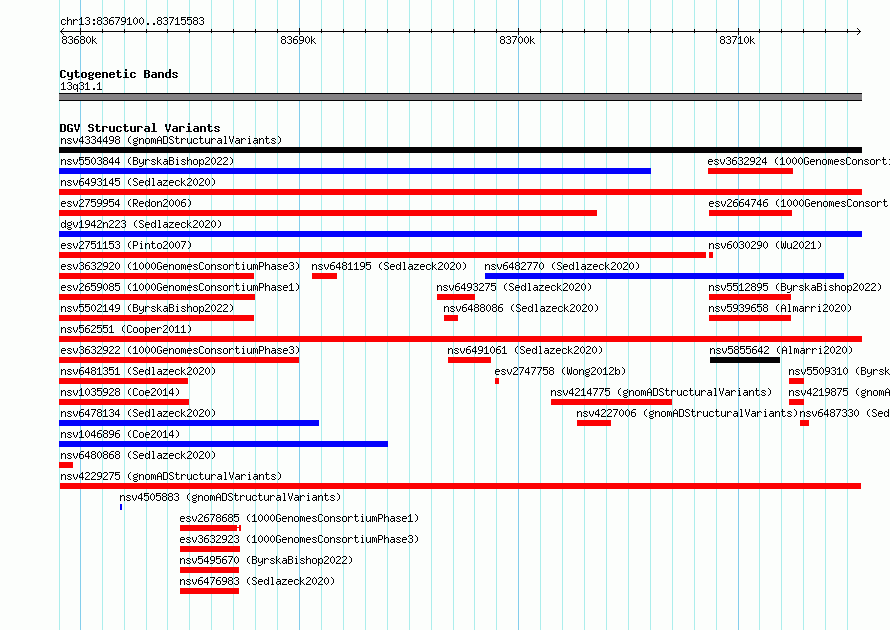Click nsv5855642 (Almarri2020) label
Viewport: 890px width, 630px height.
[781, 350]
